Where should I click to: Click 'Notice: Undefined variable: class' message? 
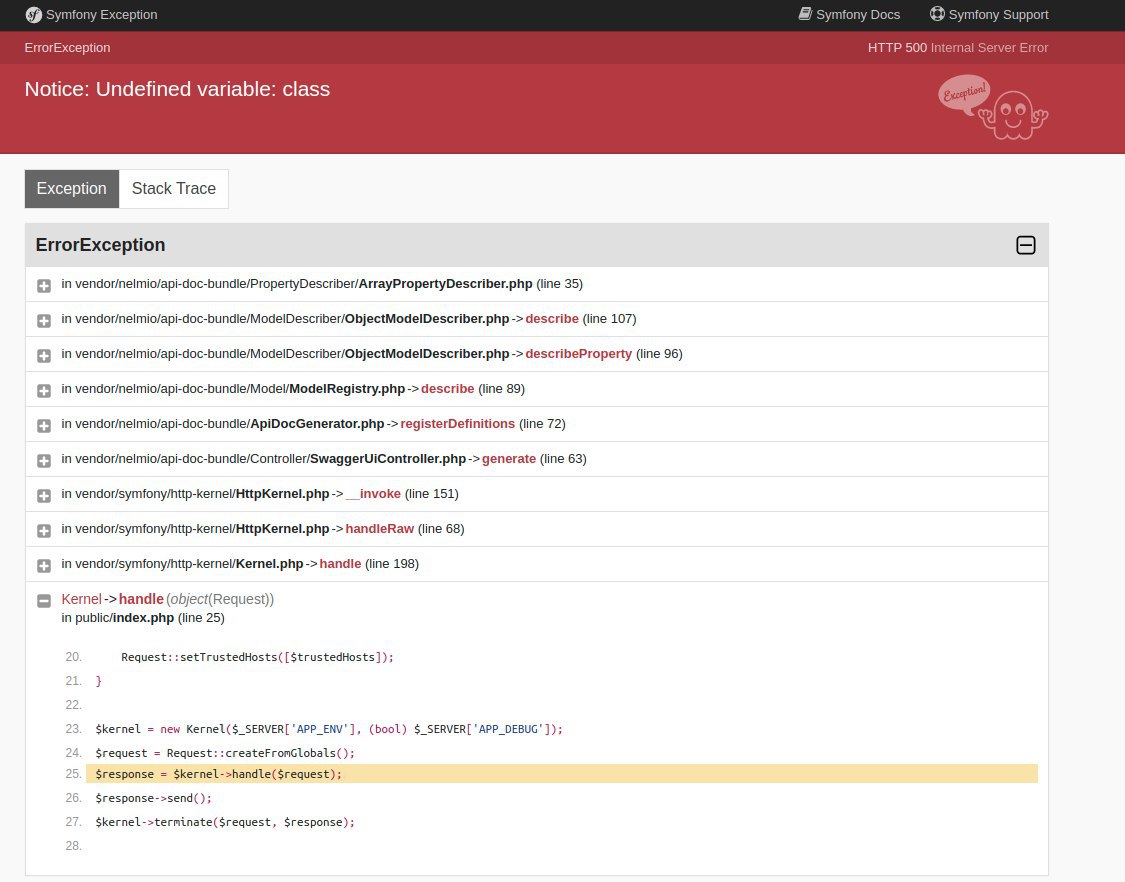pos(177,89)
